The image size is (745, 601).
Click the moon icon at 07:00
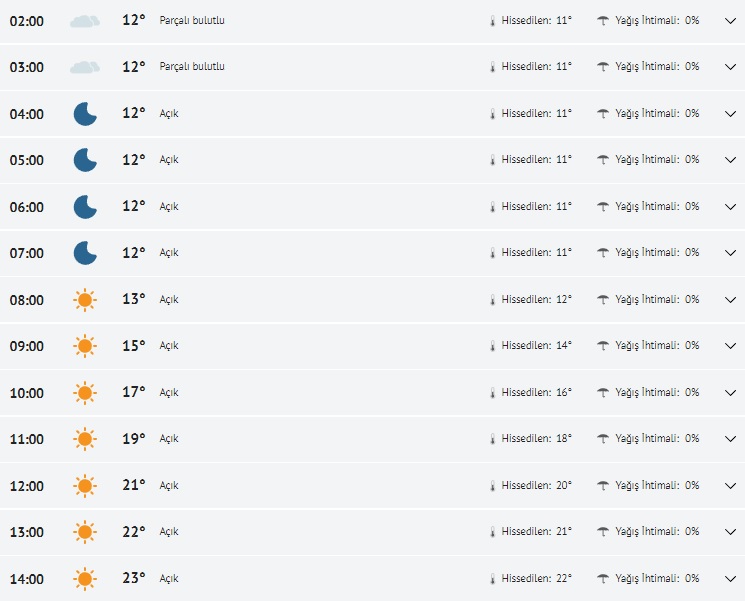(85, 253)
